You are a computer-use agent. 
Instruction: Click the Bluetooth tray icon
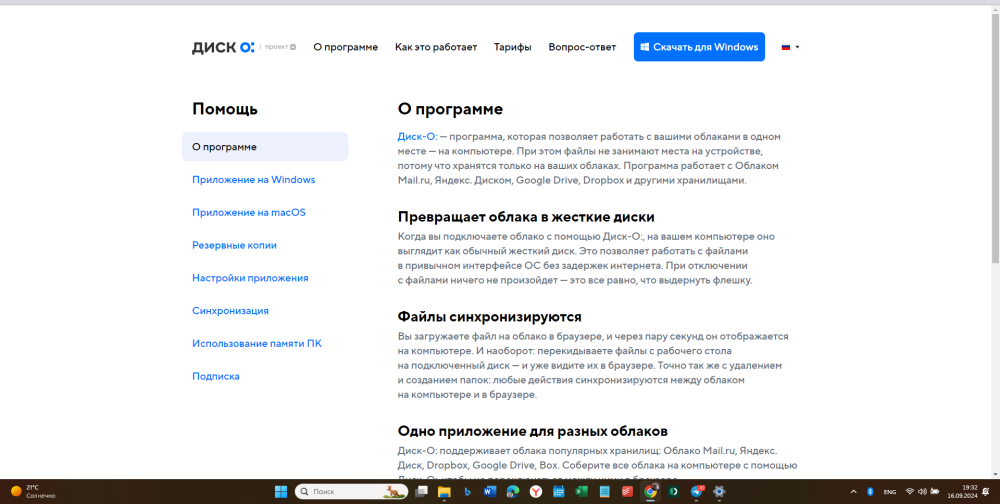pos(869,492)
